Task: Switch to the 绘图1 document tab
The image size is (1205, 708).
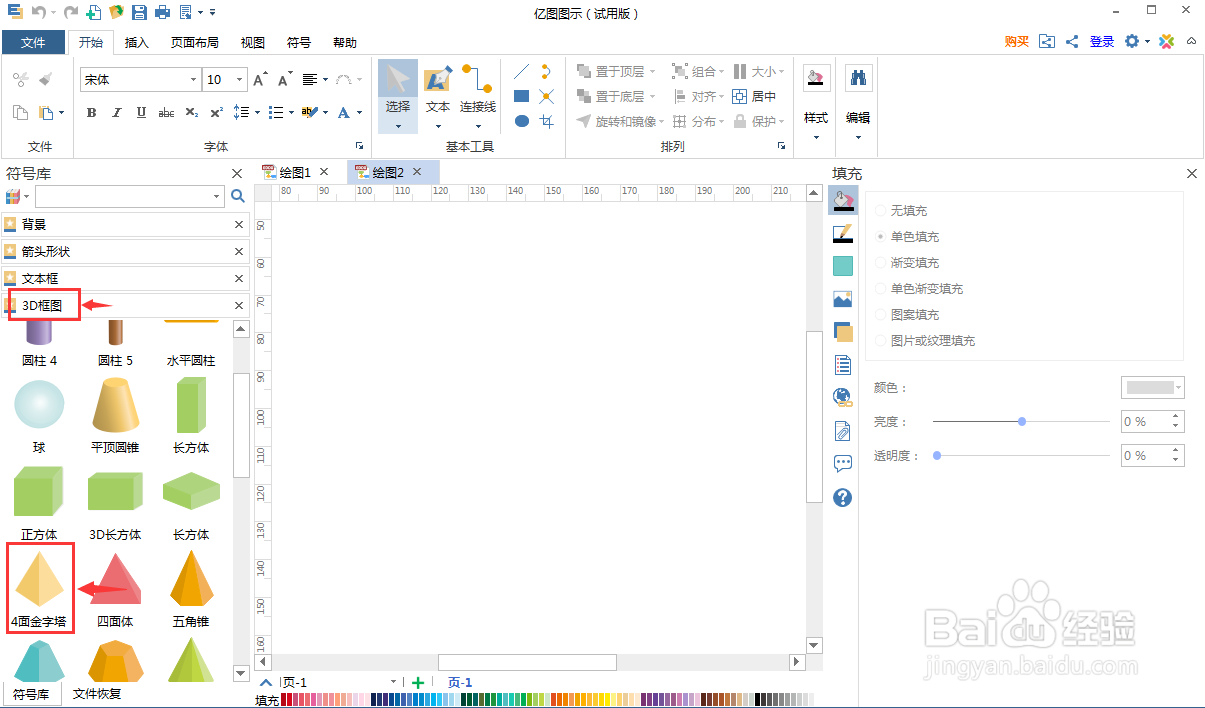Action: coord(295,171)
